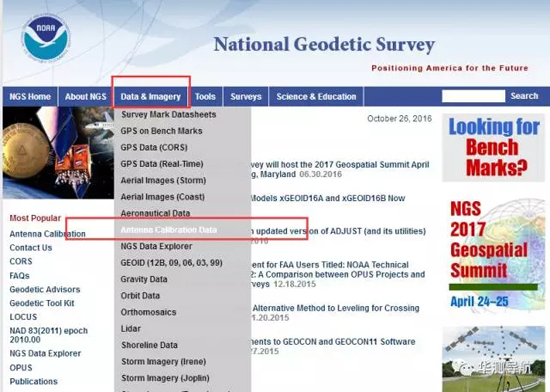The width and height of the screenshot is (550, 392).
Task: Open the Geodetic Tool Kit link
Action: point(42,303)
